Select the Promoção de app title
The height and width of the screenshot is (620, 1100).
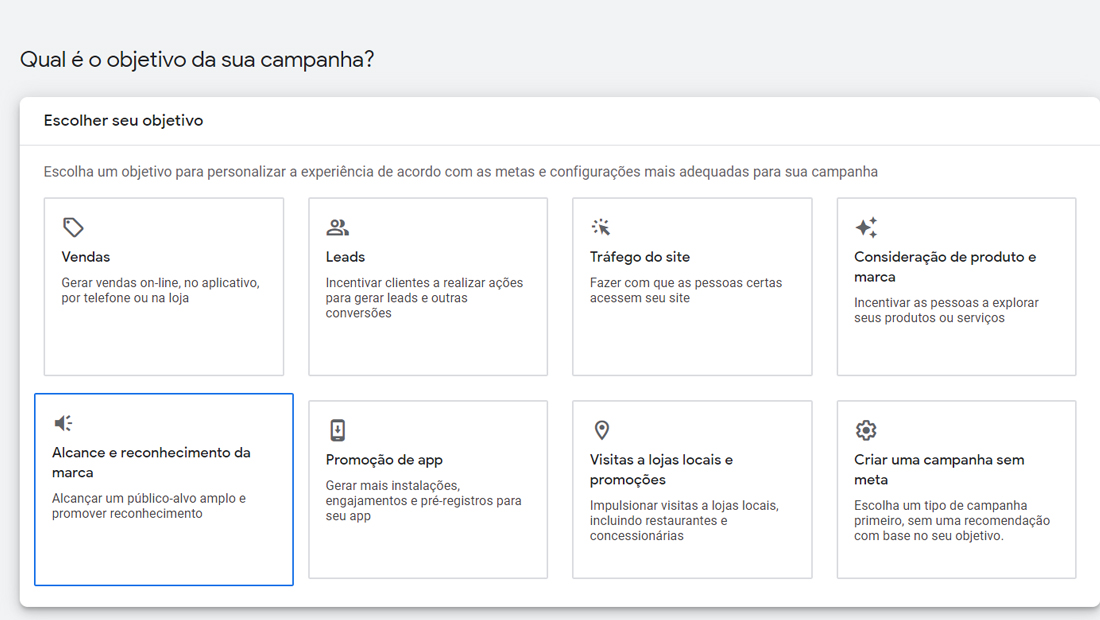[384, 460]
